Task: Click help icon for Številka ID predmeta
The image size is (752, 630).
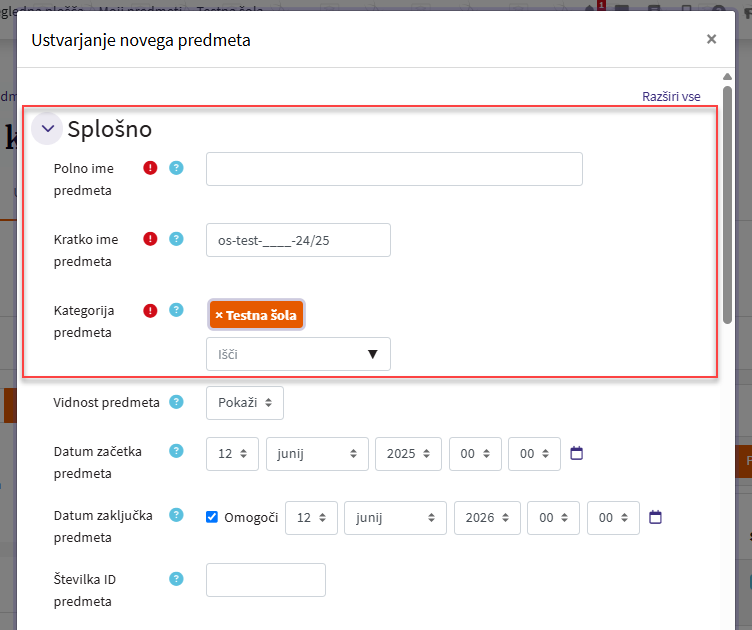Action: click(x=176, y=578)
